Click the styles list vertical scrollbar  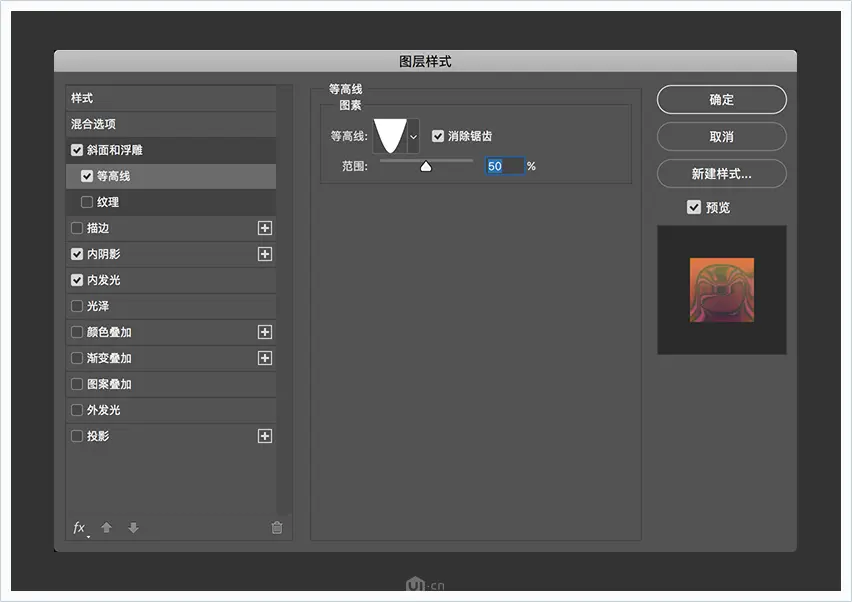point(284,299)
